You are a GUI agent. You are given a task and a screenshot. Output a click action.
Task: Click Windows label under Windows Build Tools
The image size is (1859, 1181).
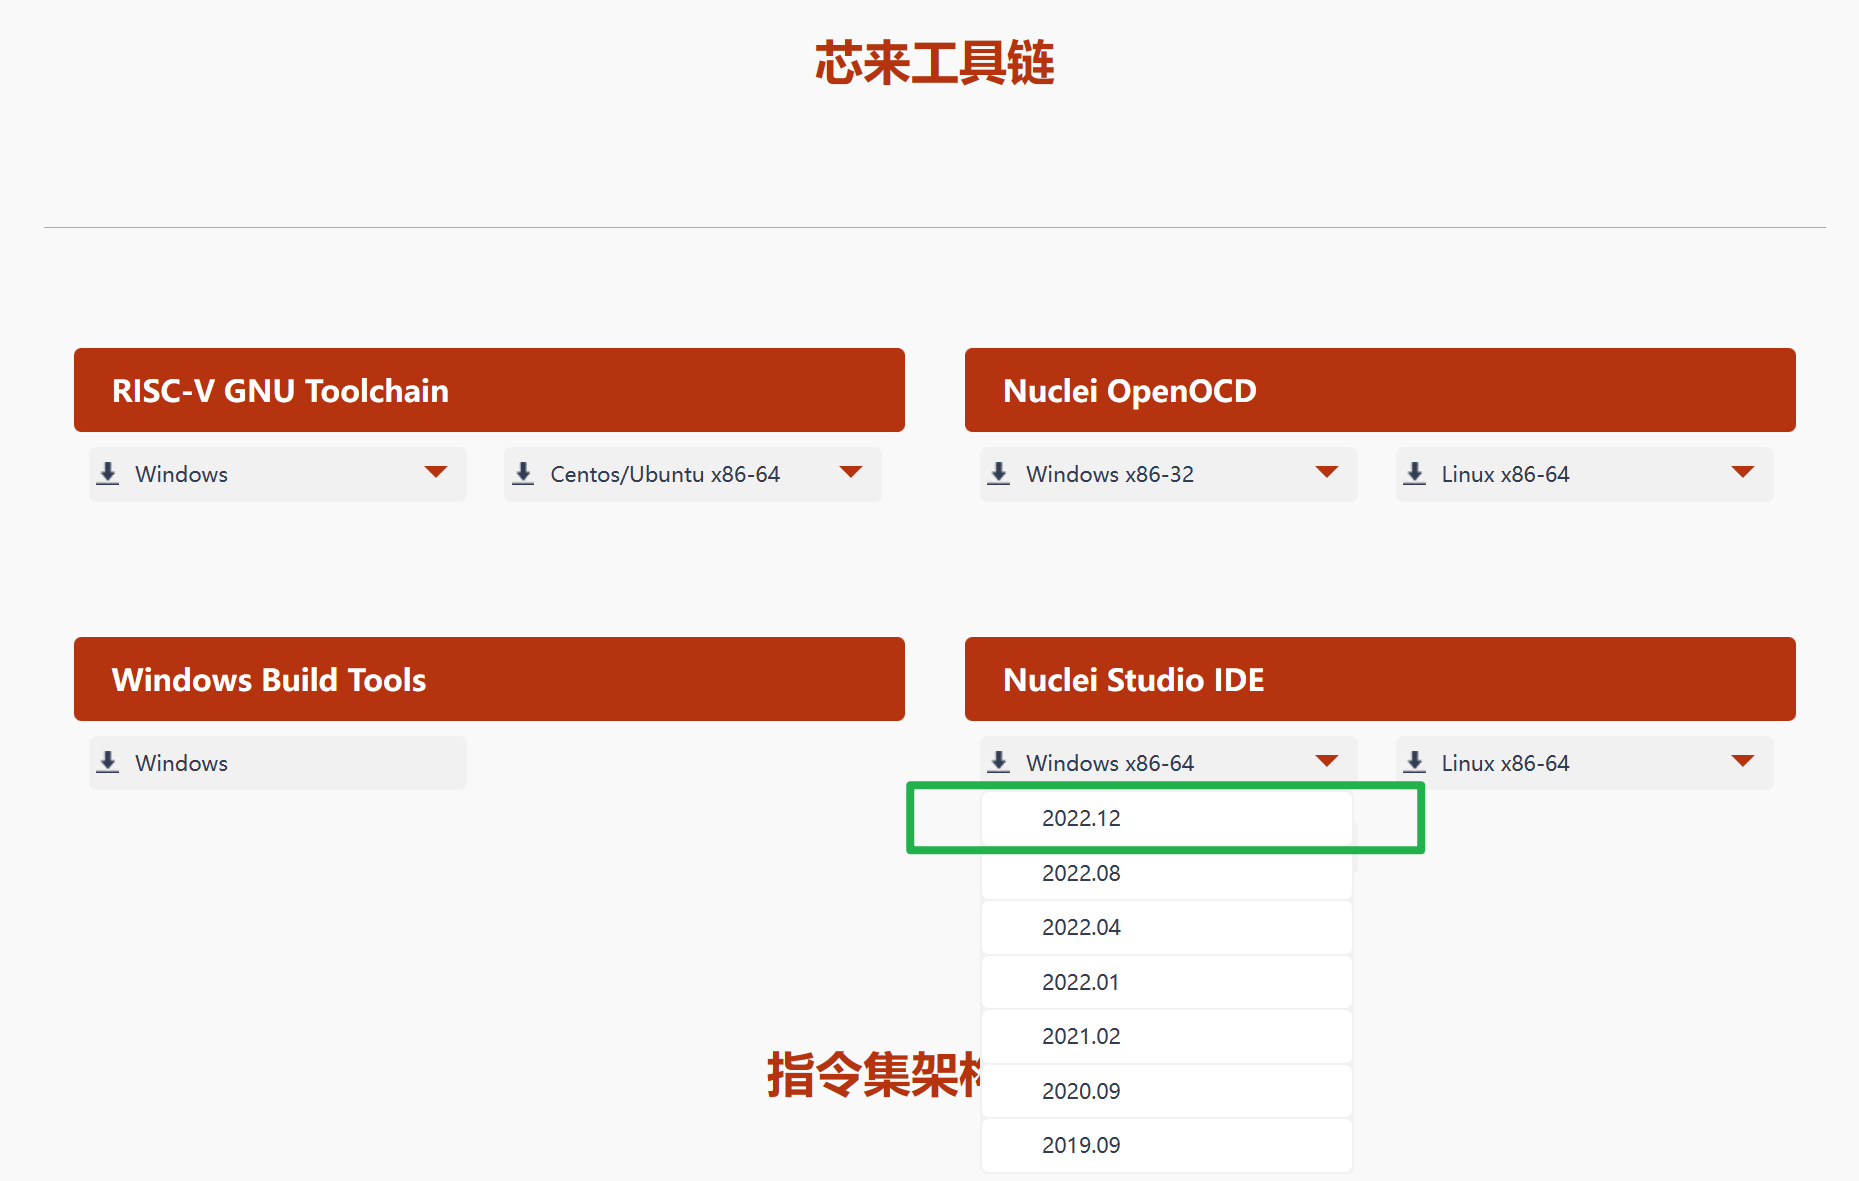tap(181, 763)
